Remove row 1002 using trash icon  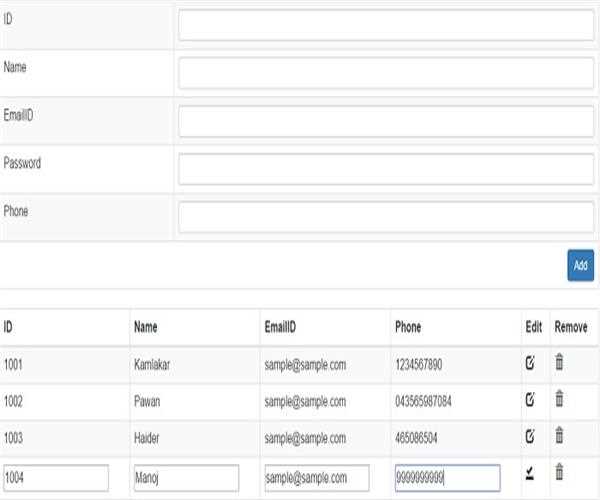pyautogui.click(x=560, y=400)
